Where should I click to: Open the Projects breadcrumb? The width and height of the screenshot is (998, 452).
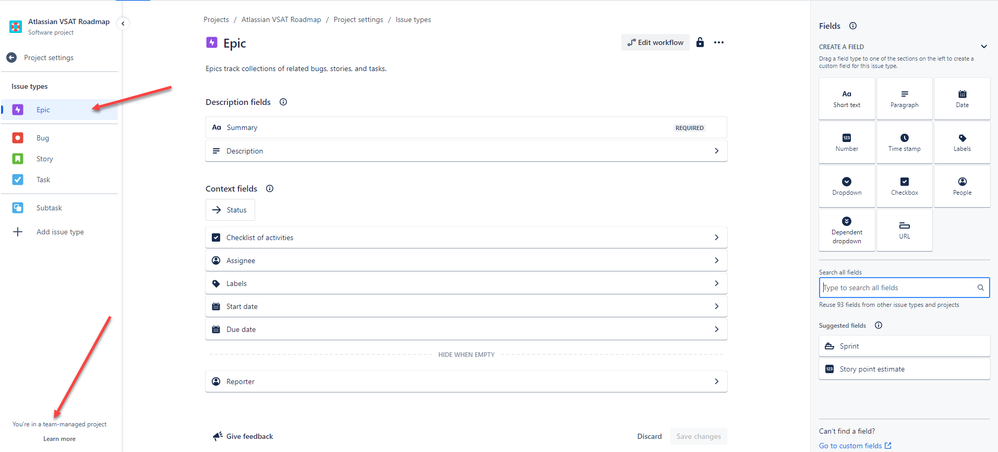pos(216,20)
